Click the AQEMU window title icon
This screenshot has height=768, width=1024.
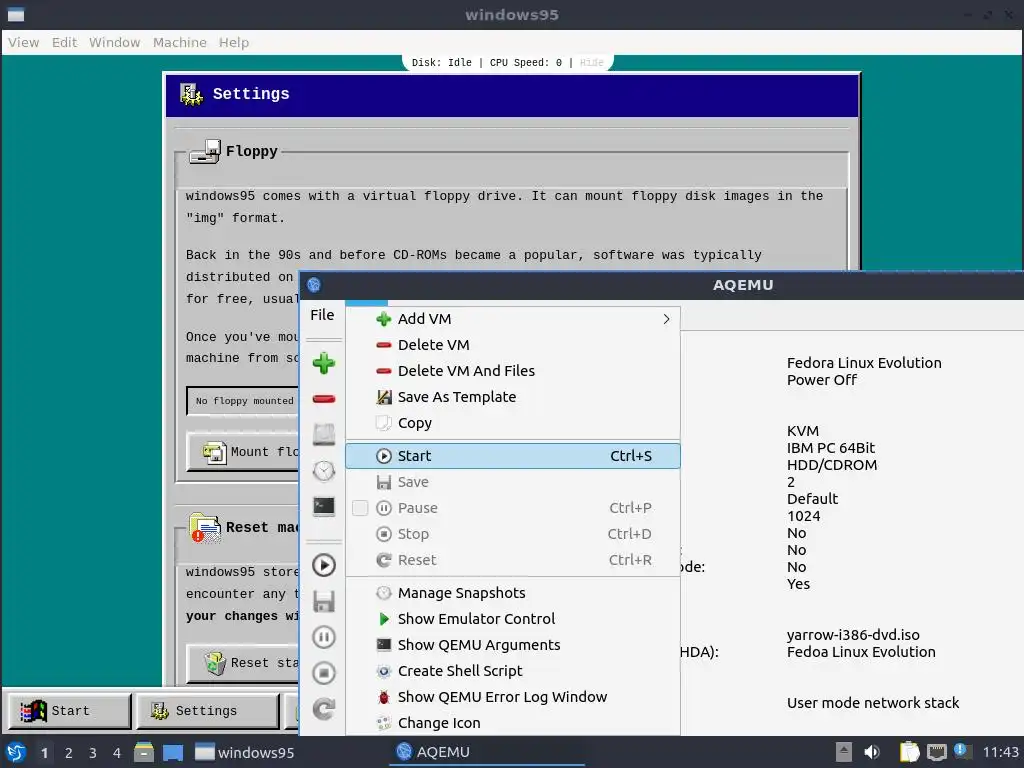point(314,285)
